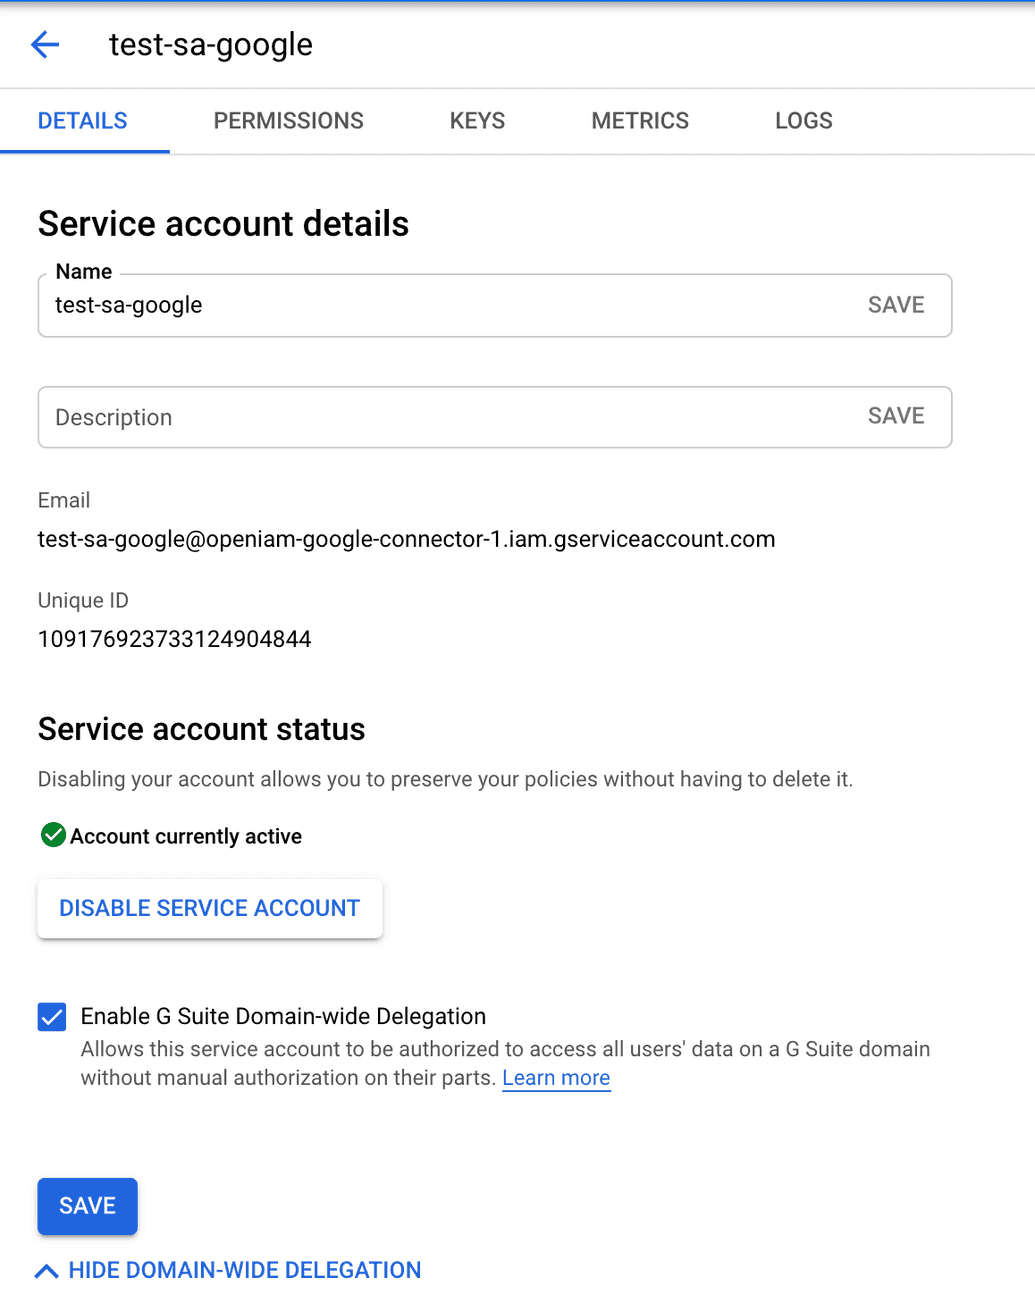Click into the Description input field
The width and height of the screenshot is (1035, 1301).
(x=440, y=417)
